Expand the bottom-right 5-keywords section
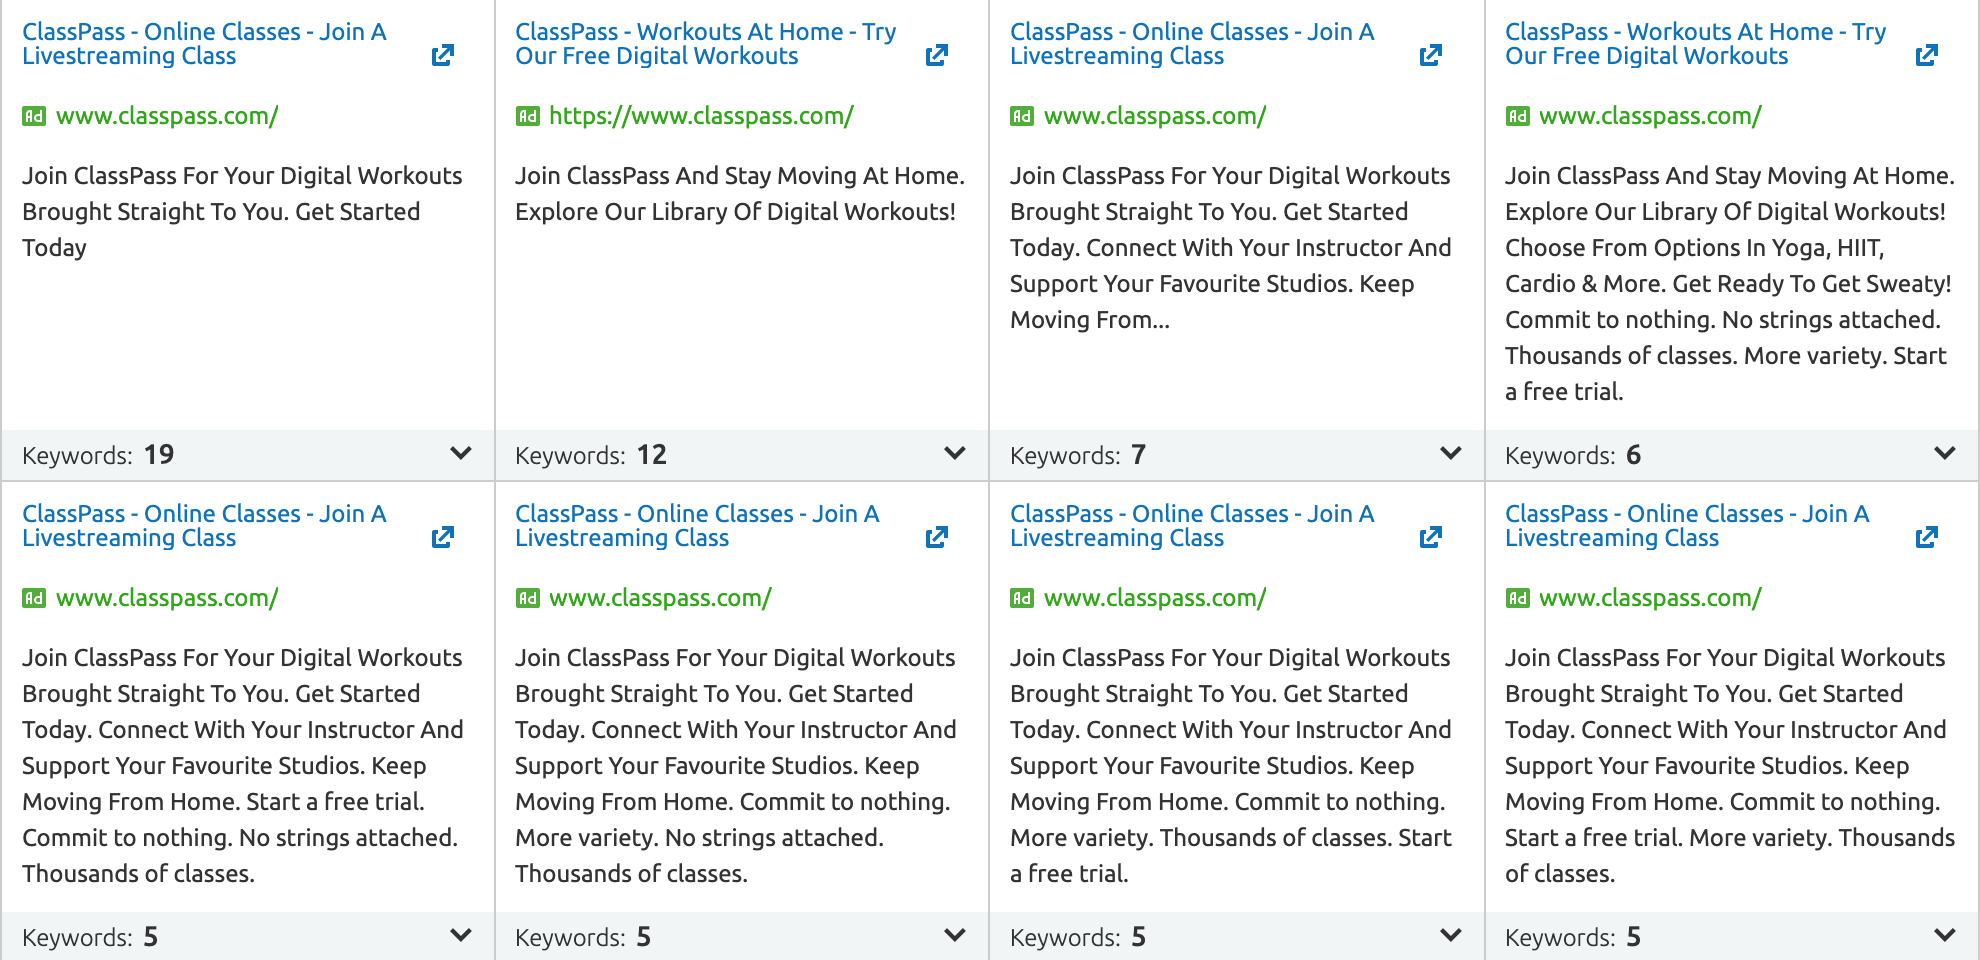Screen dimensions: 1980x960 coord(1944,936)
